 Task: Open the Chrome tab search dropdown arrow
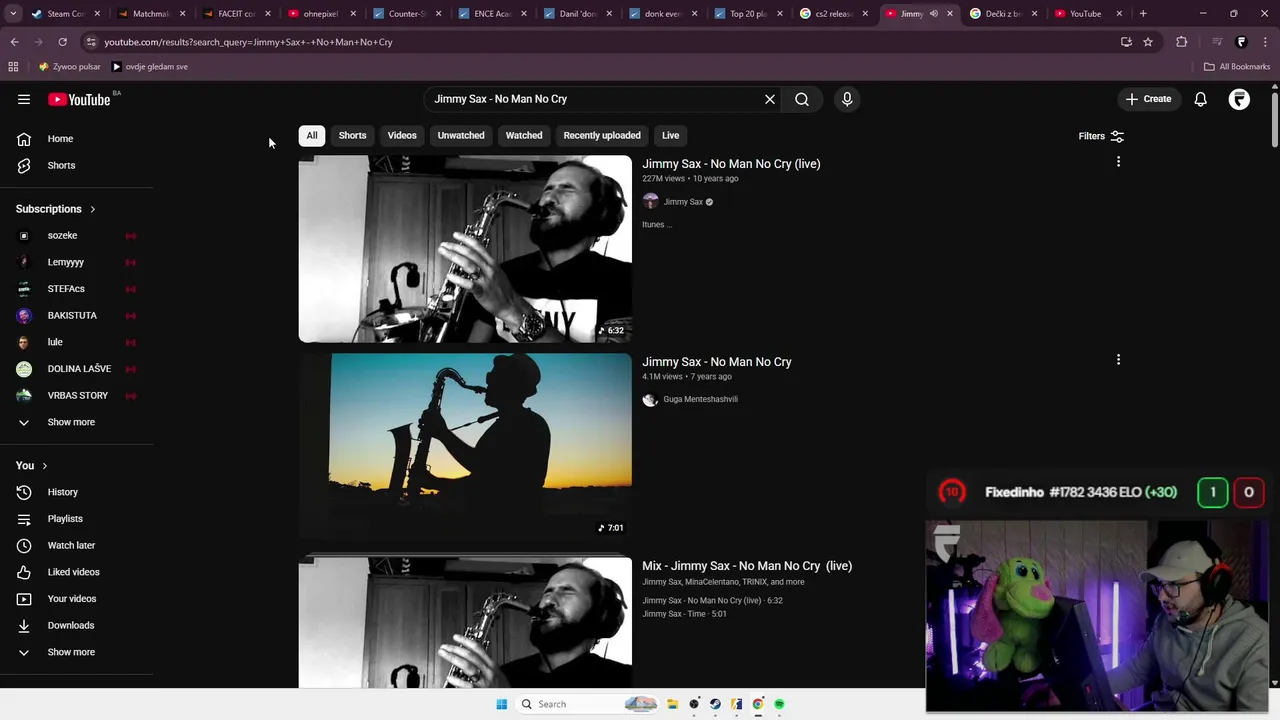click(x=13, y=14)
